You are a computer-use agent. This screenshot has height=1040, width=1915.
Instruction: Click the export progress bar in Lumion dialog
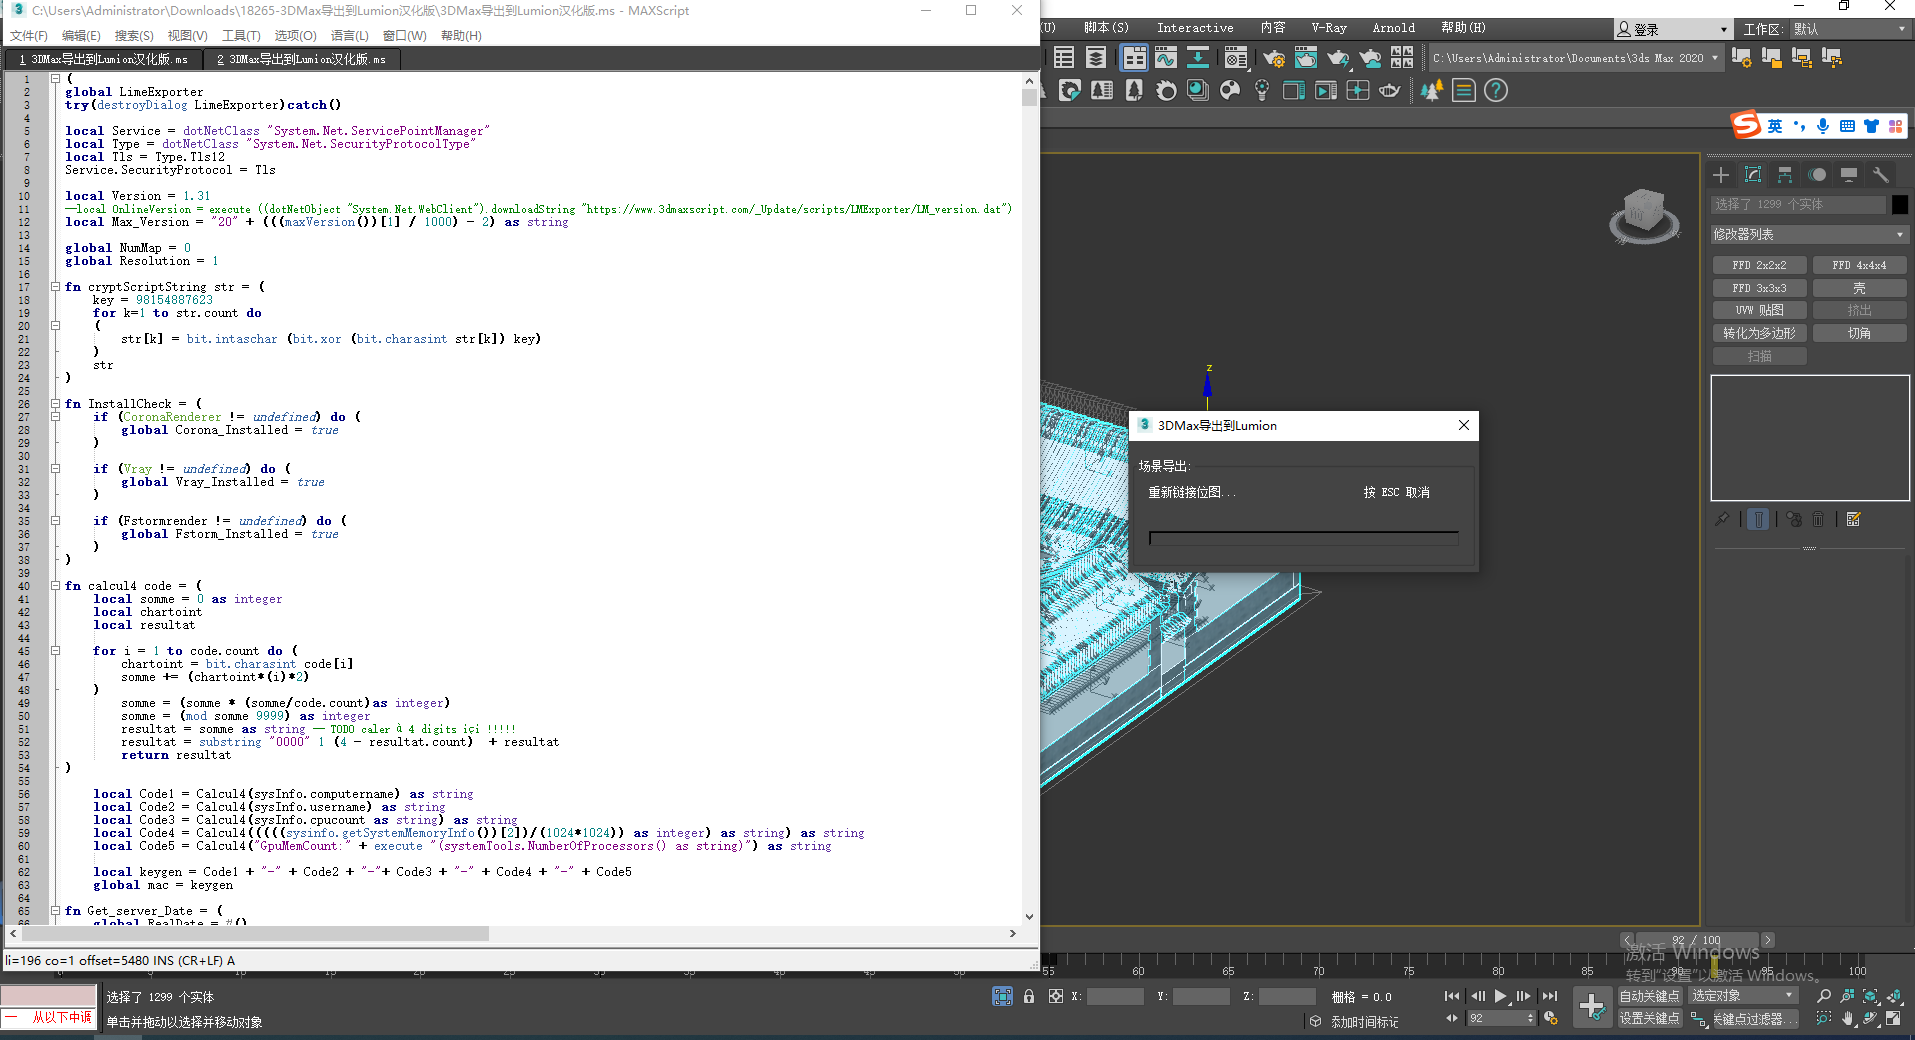tap(1303, 538)
